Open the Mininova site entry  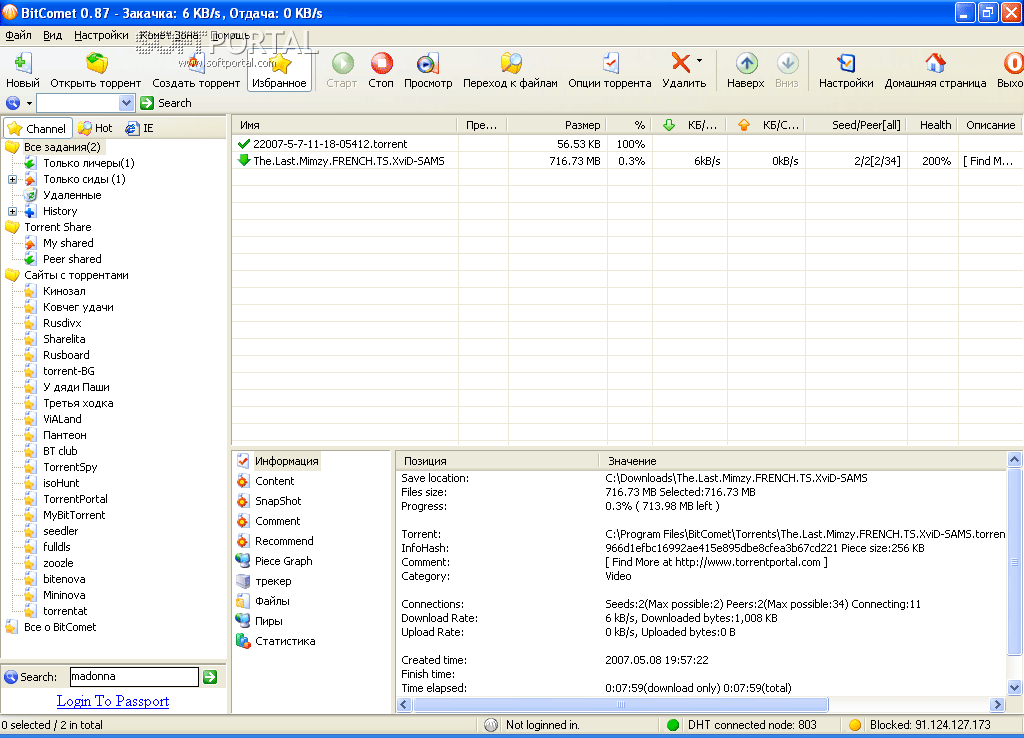(x=64, y=595)
